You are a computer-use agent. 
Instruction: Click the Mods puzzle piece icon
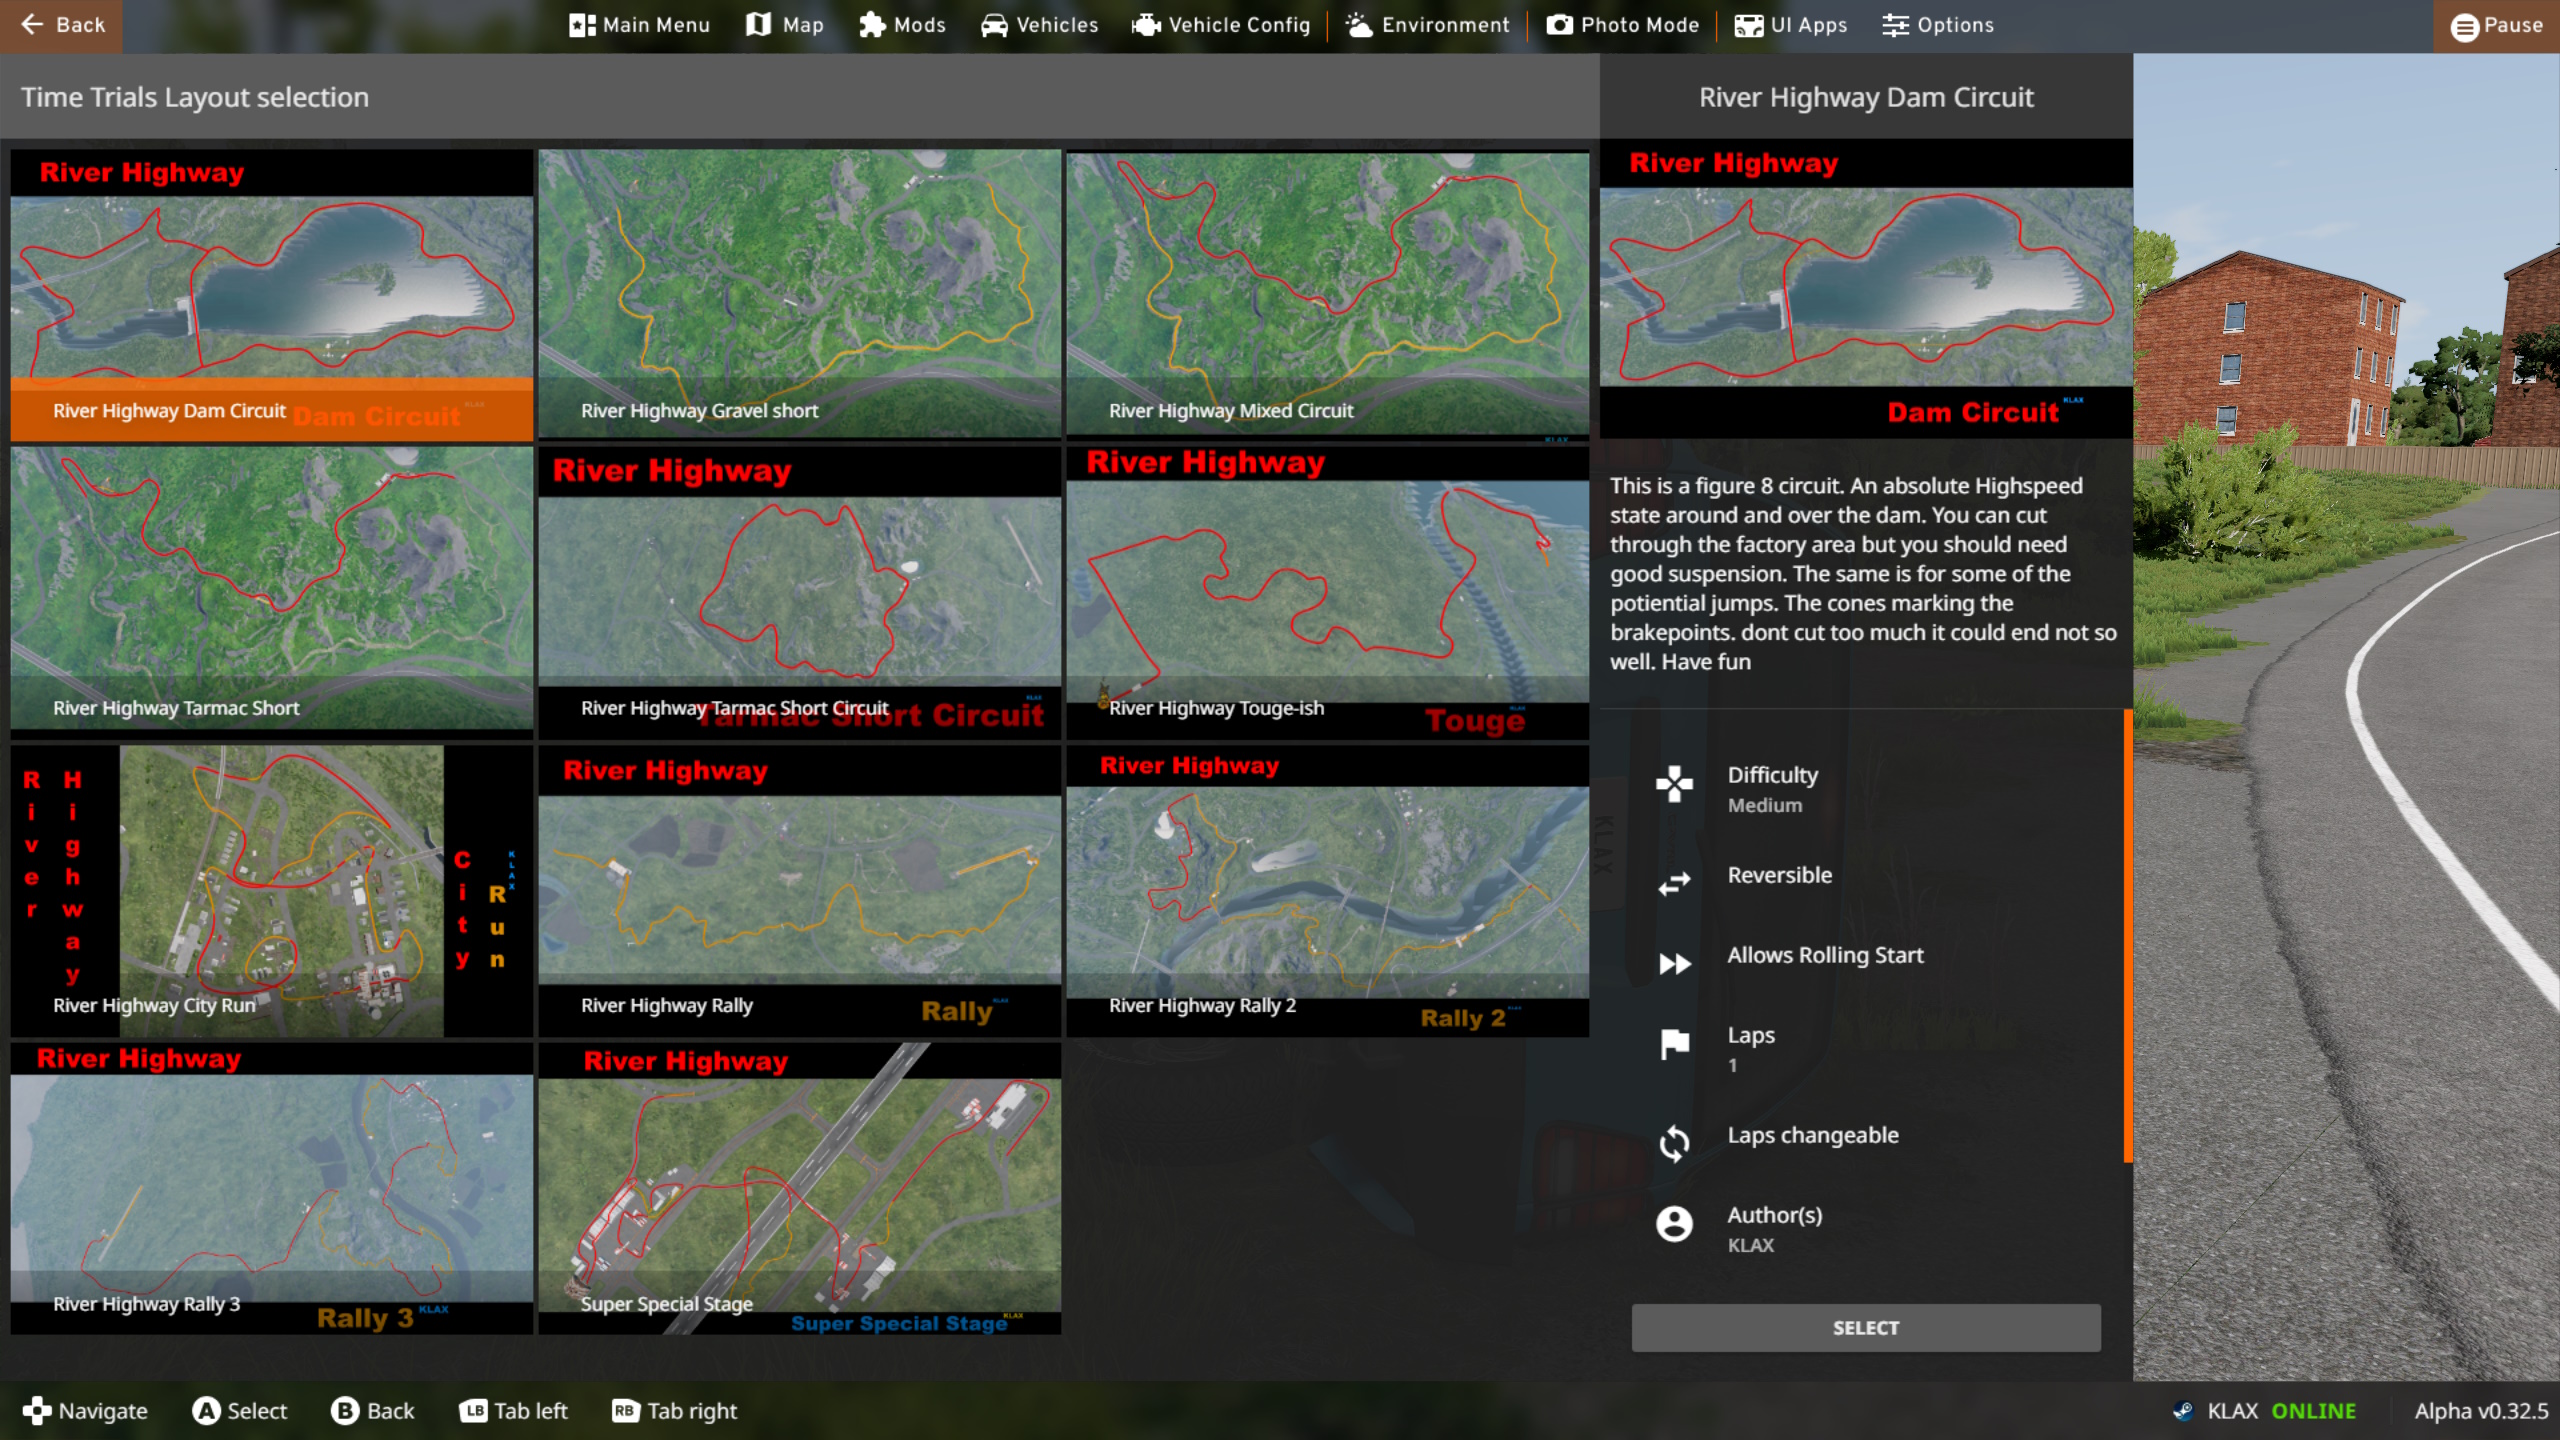click(872, 25)
